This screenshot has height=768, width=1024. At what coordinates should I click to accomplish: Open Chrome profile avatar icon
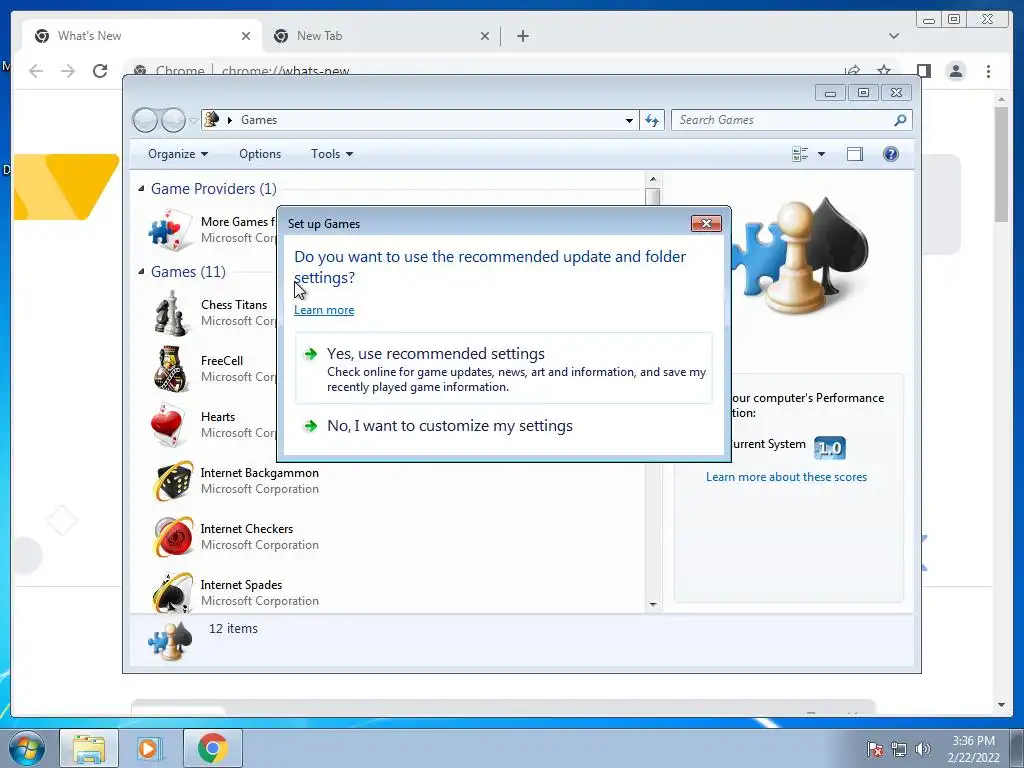tap(955, 71)
